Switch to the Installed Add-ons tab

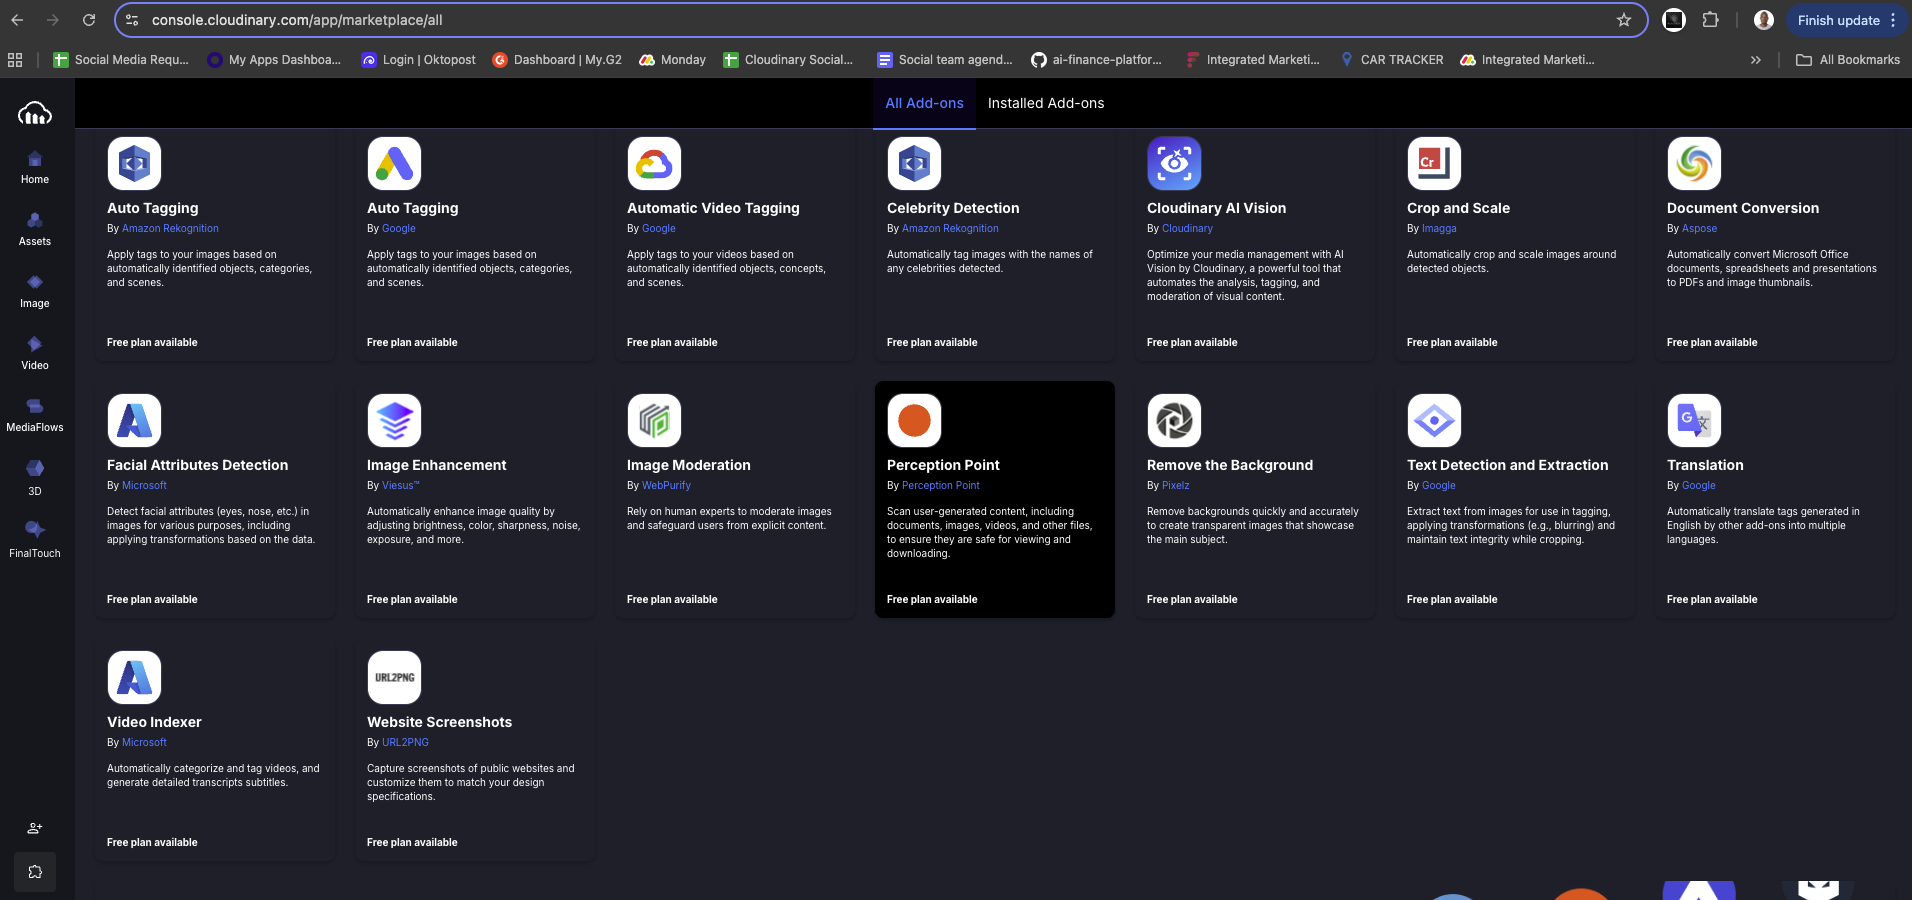pos(1046,103)
